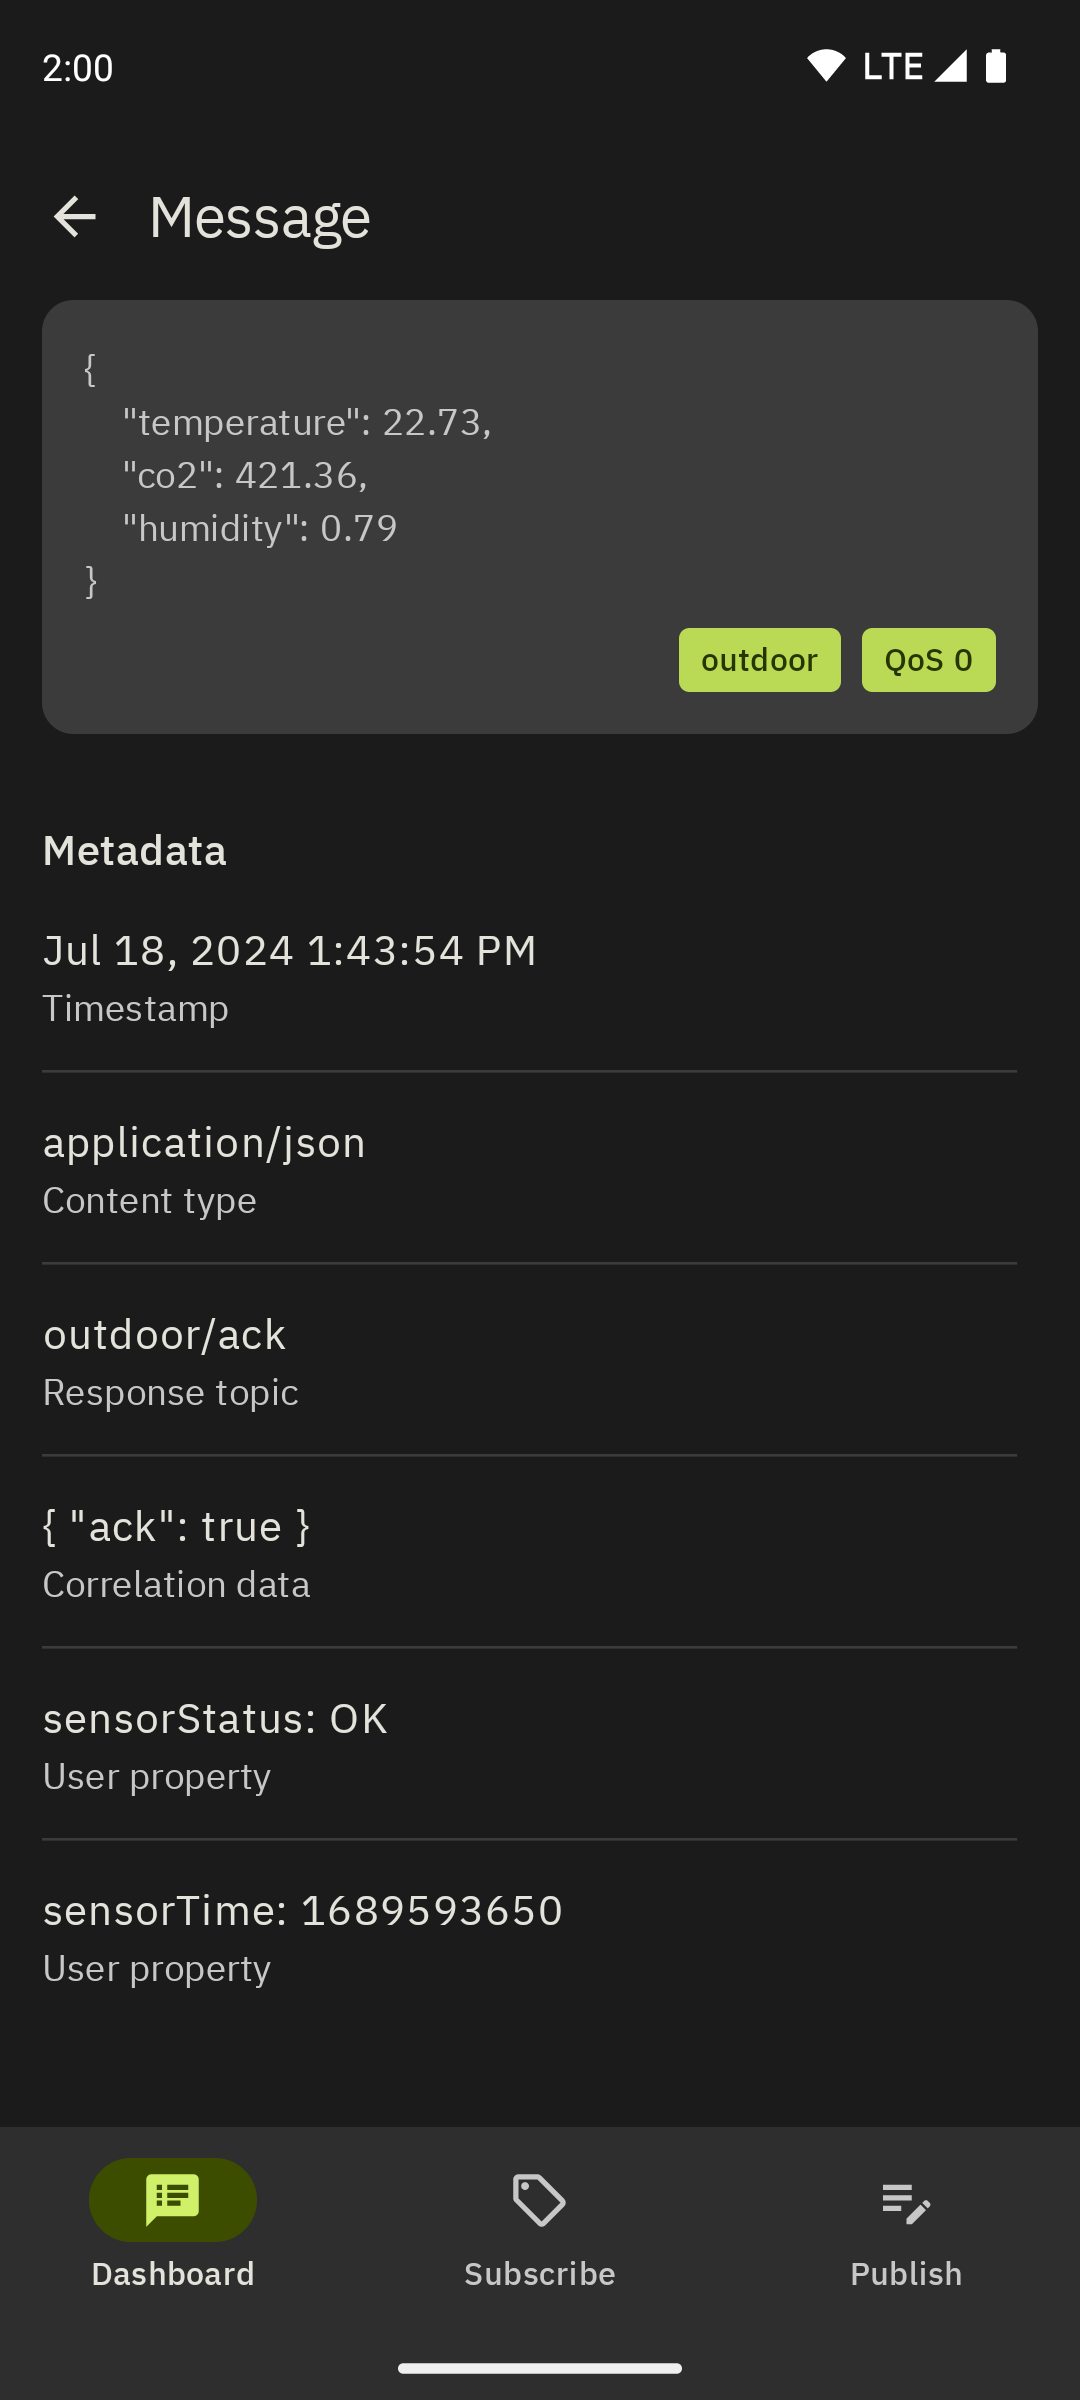
Task: Tap the Wi-Fi status icon
Action: [826, 66]
